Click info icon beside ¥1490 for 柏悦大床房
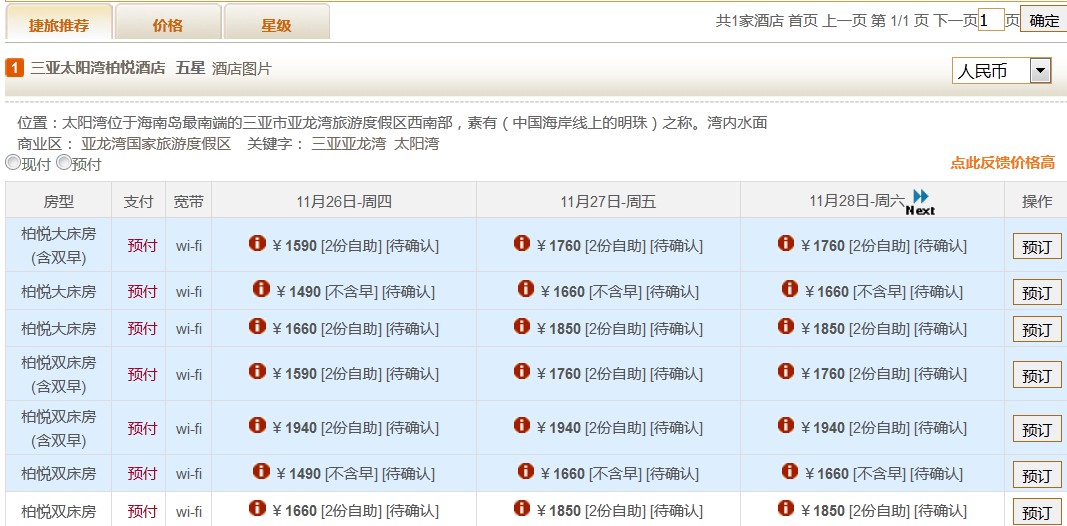The image size is (1067, 526). 261,289
